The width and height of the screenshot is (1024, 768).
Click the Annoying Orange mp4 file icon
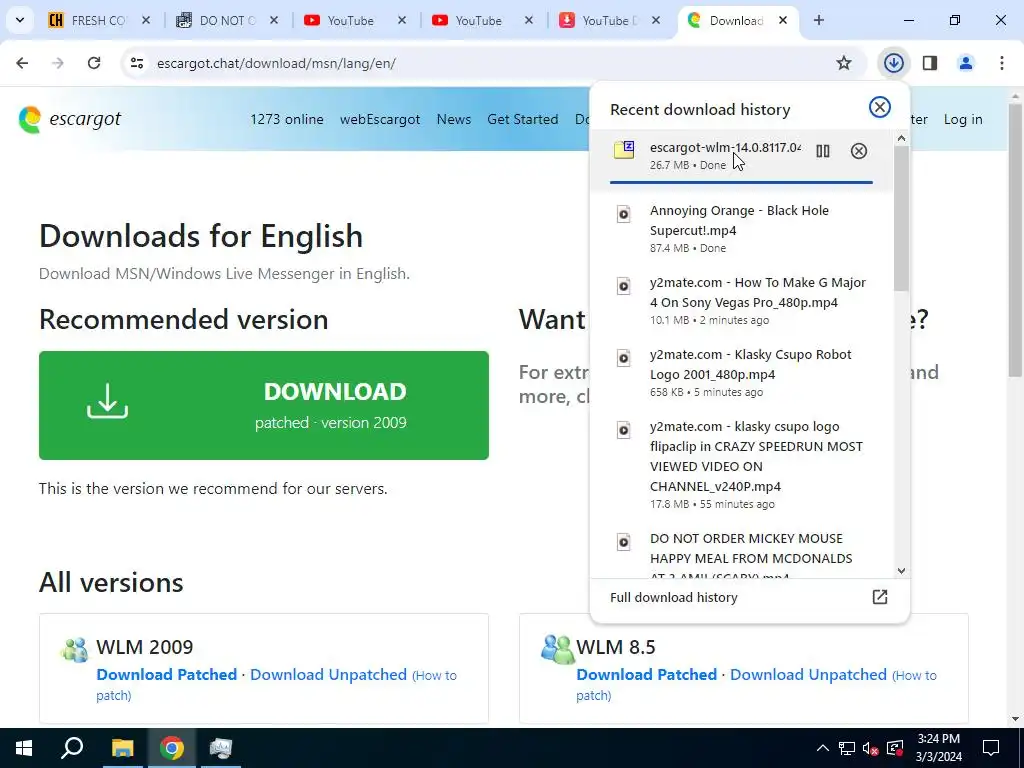tap(624, 214)
